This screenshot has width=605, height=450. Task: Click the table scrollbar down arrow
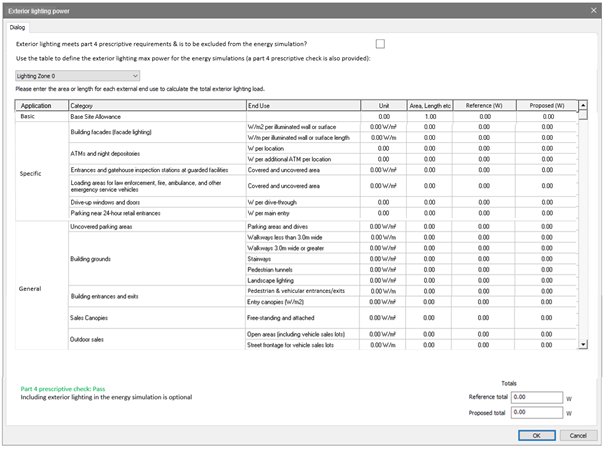coord(584,344)
